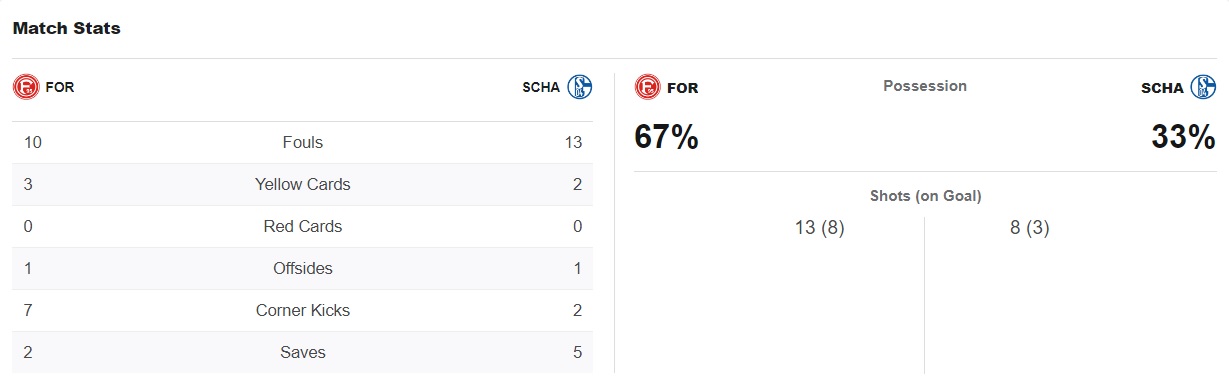This screenshot has width=1229, height=376.
Task: Click the 33% possession value
Action: [x=1183, y=137]
